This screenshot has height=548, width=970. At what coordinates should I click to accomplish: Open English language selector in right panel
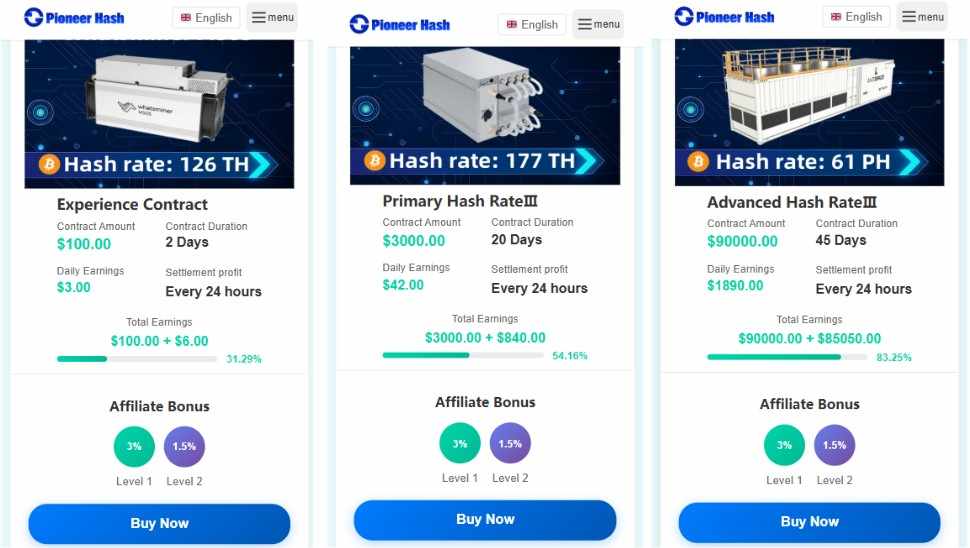(856, 17)
